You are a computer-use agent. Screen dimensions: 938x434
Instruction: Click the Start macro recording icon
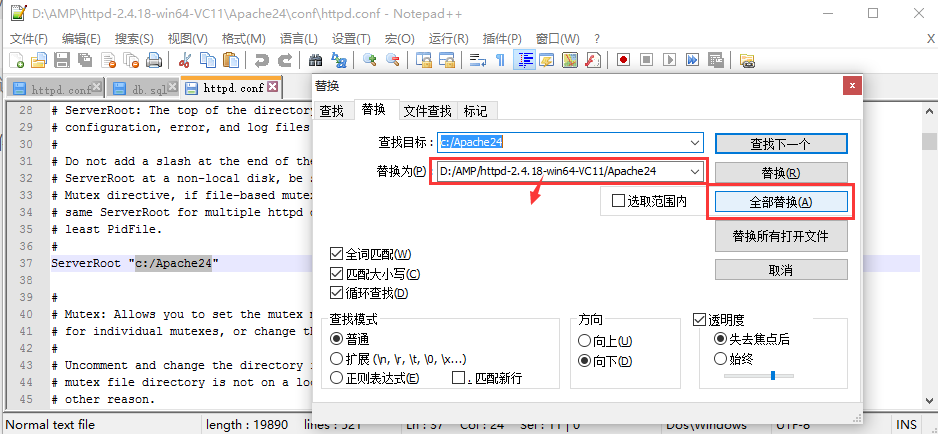[623, 60]
